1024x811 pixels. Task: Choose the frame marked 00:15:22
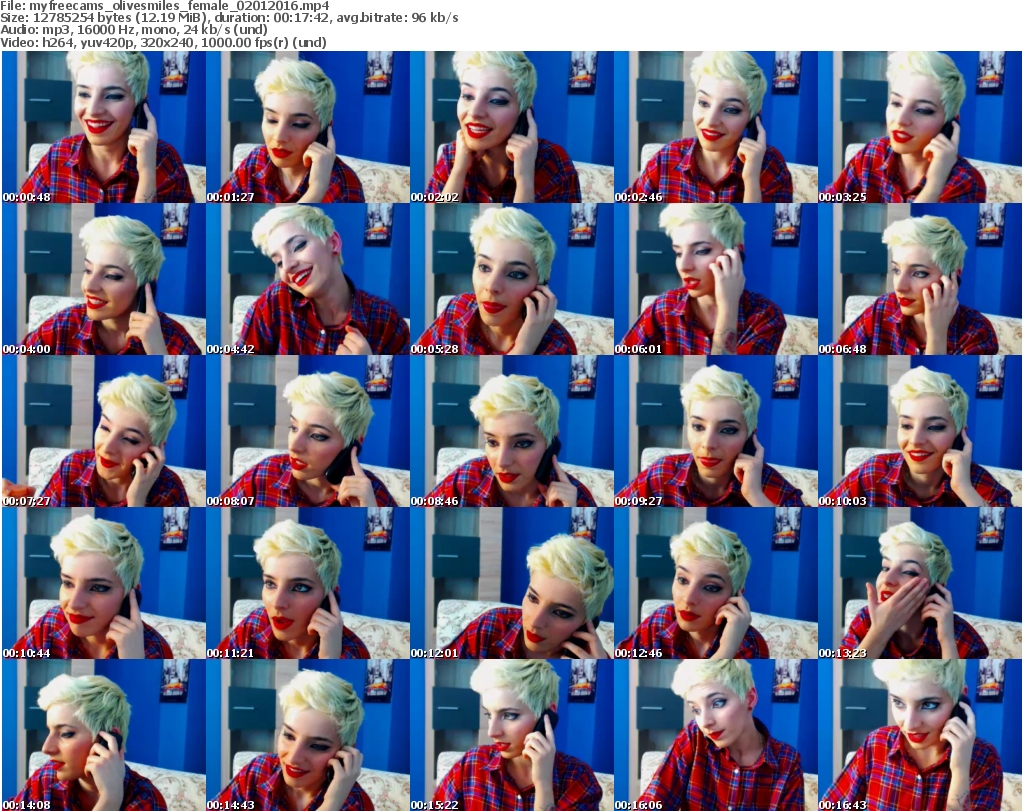tap(511, 735)
